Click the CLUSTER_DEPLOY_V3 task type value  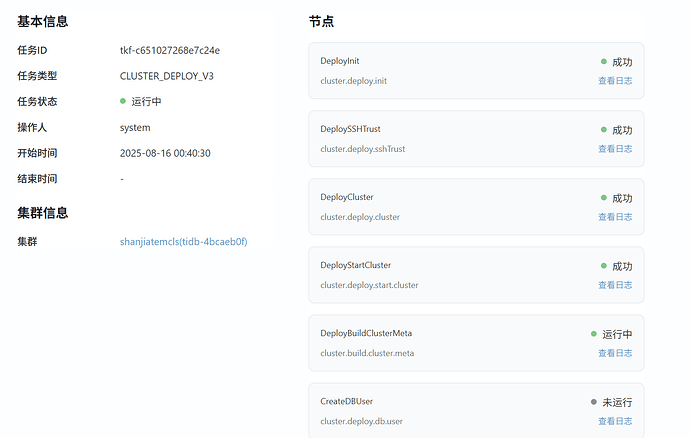click(167, 76)
